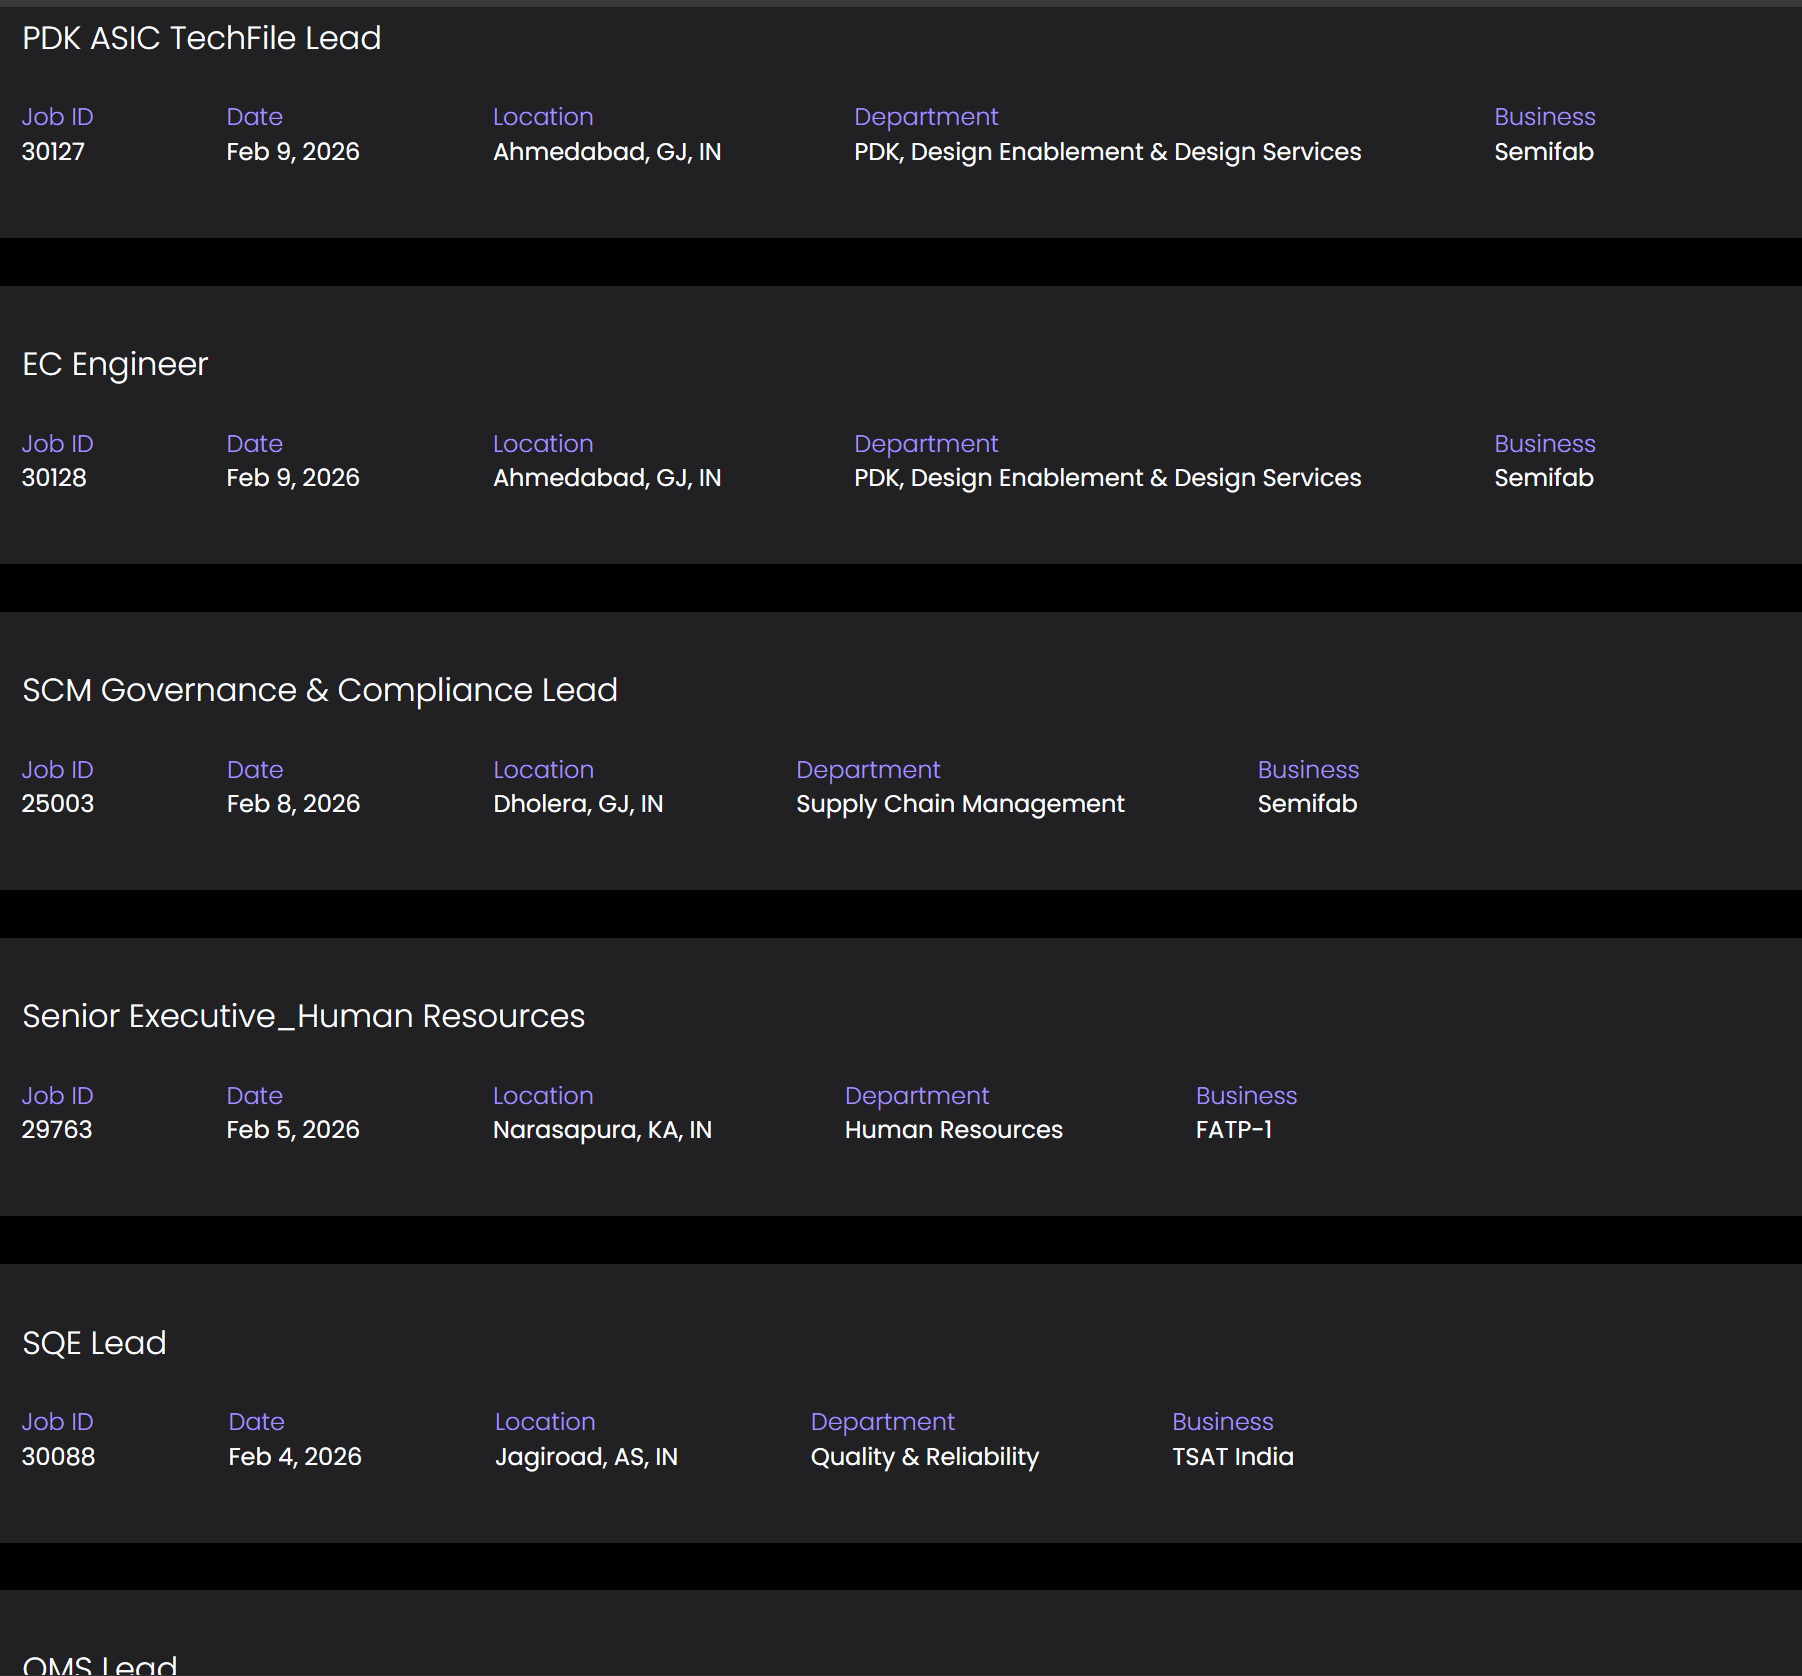
Task: Select job ID 29763
Action: click(57, 1130)
